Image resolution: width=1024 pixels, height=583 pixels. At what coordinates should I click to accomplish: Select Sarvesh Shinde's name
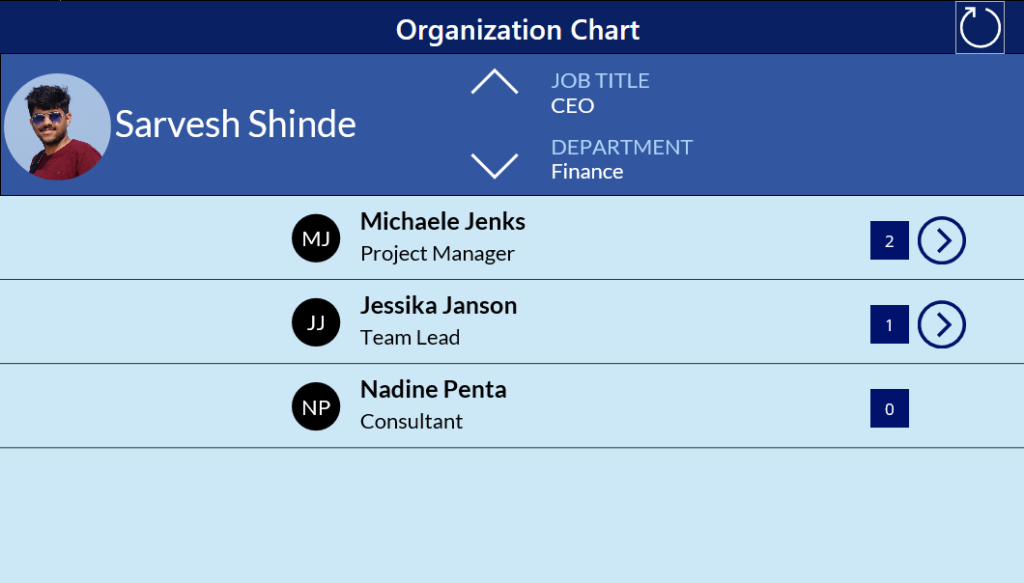[x=235, y=123]
